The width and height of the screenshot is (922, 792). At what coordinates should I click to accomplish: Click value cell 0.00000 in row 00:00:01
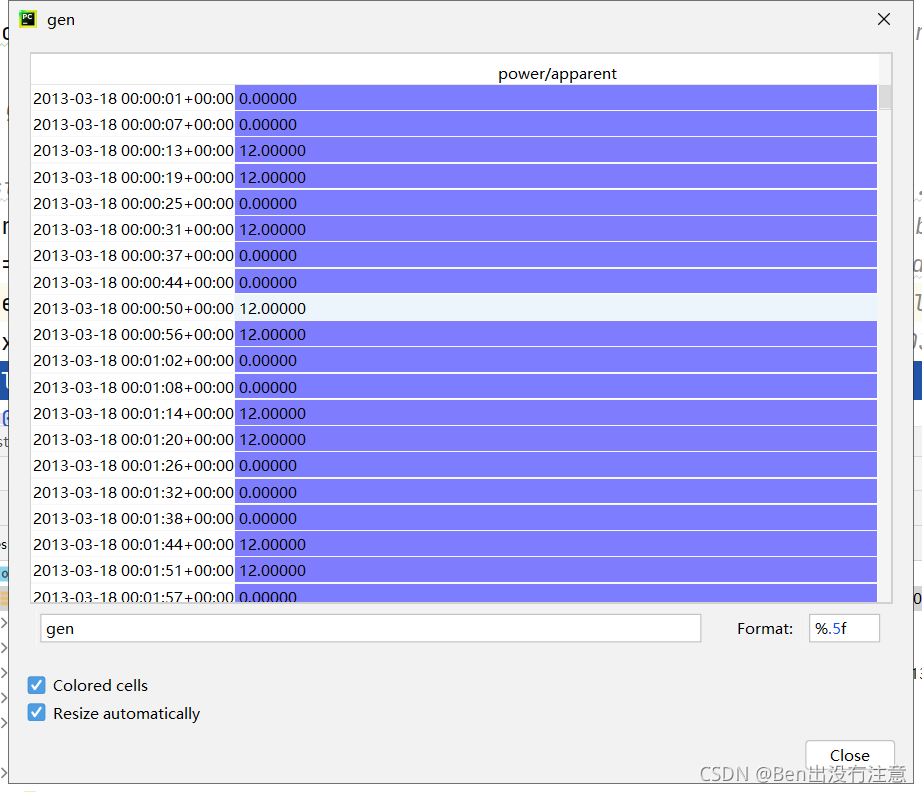(556, 98)
